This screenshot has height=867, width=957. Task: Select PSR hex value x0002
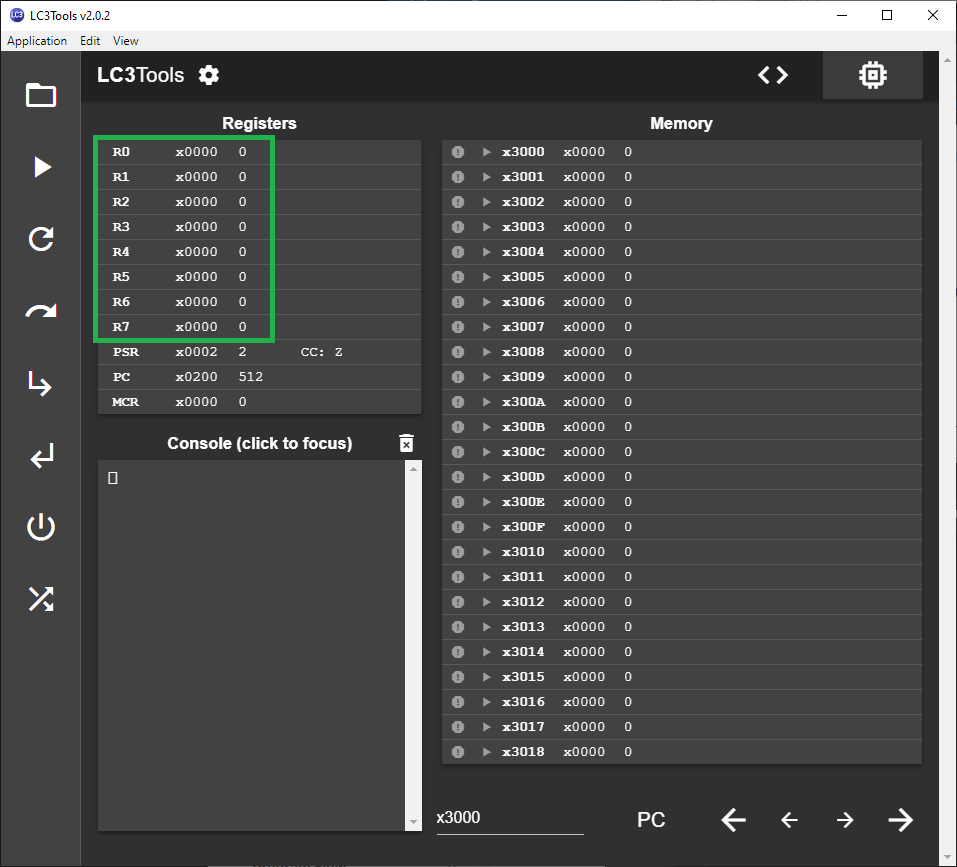[x=196, y=352]
